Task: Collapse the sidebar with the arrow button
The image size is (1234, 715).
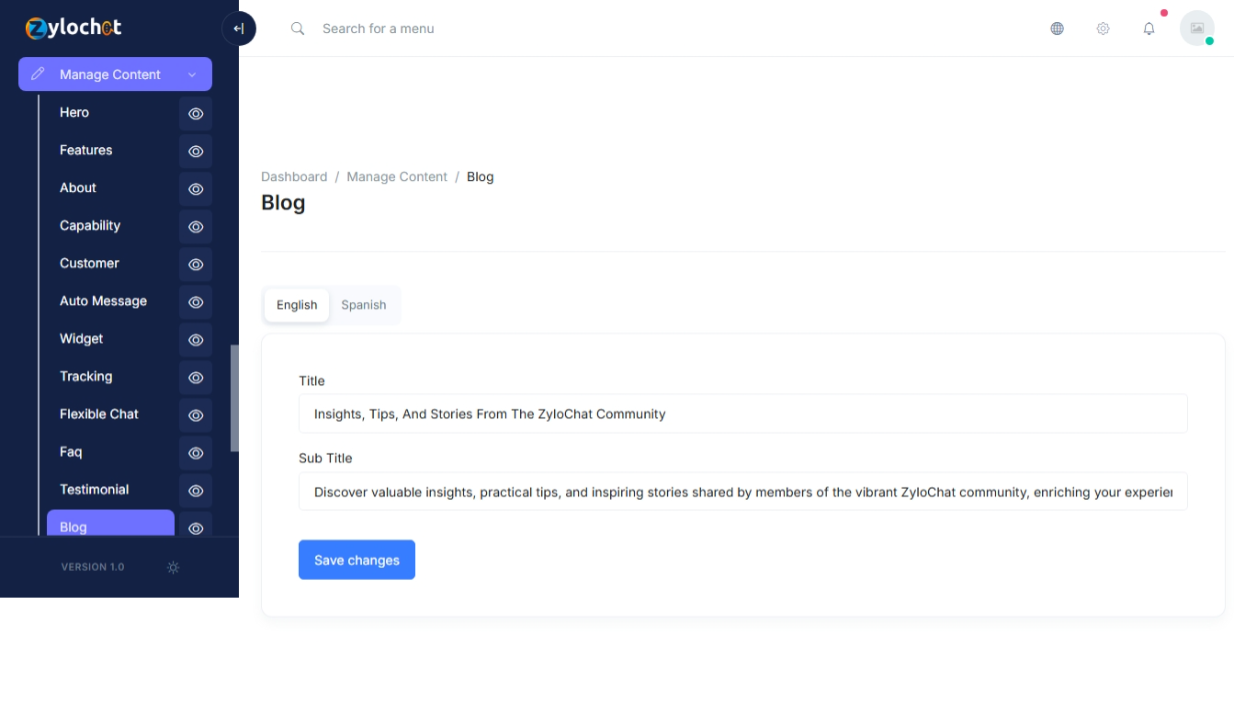Action: coord(239,29)
